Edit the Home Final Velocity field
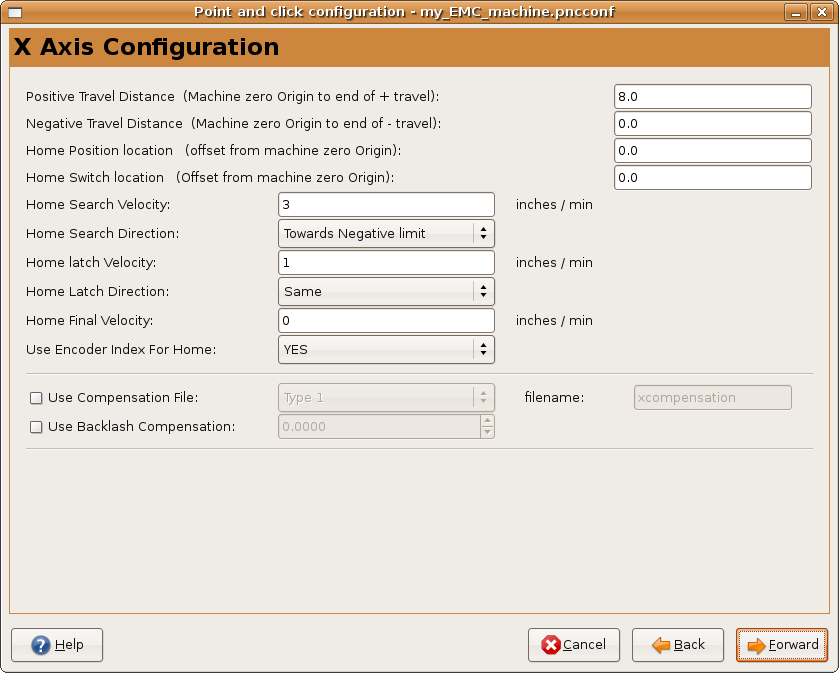This screenshot has width=839, height=673. [386, 320]
